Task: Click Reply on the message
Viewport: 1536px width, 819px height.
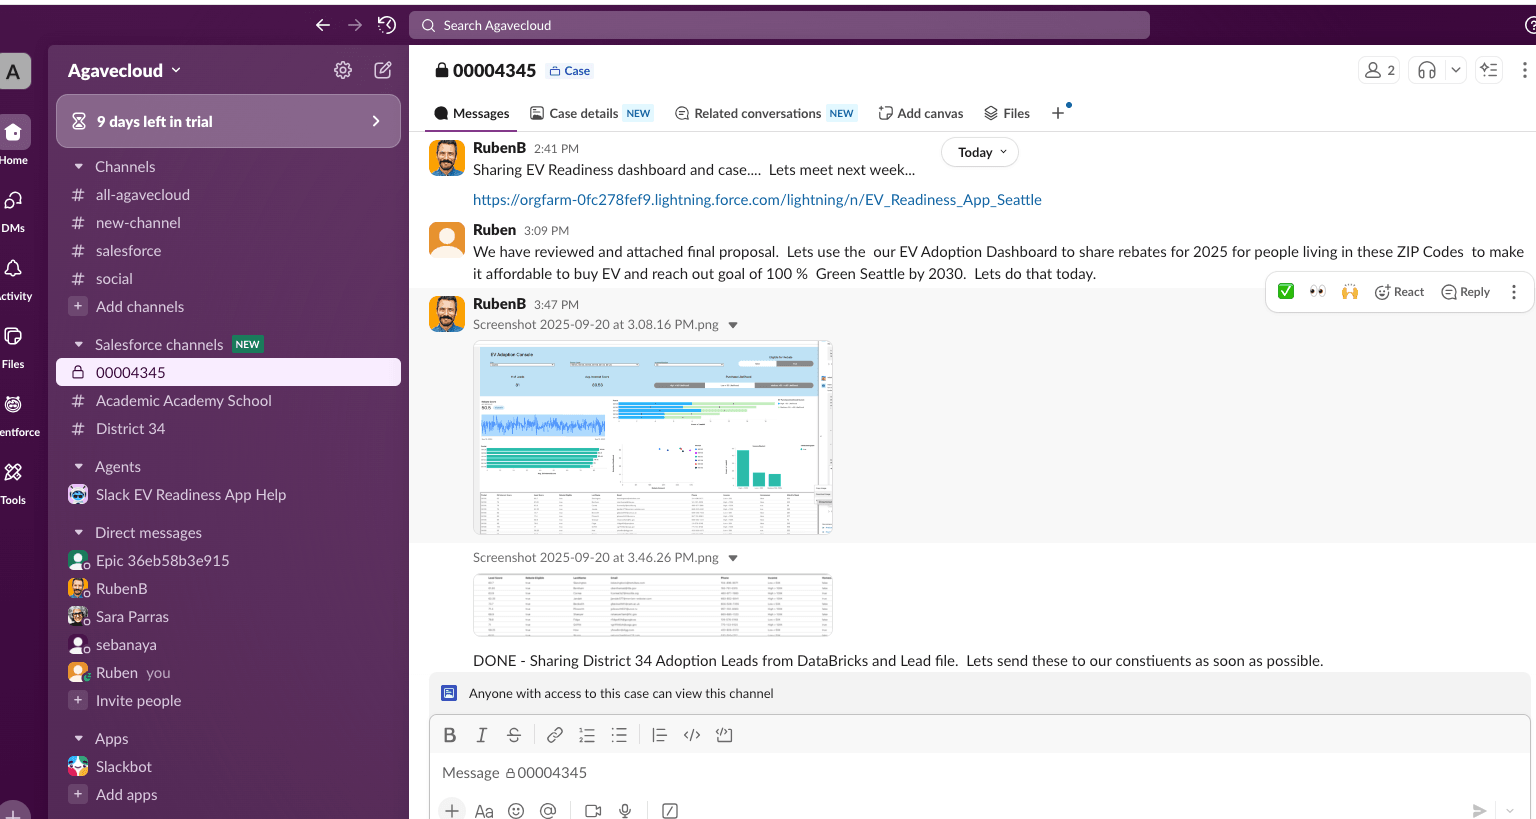Action: (1466, 292)
